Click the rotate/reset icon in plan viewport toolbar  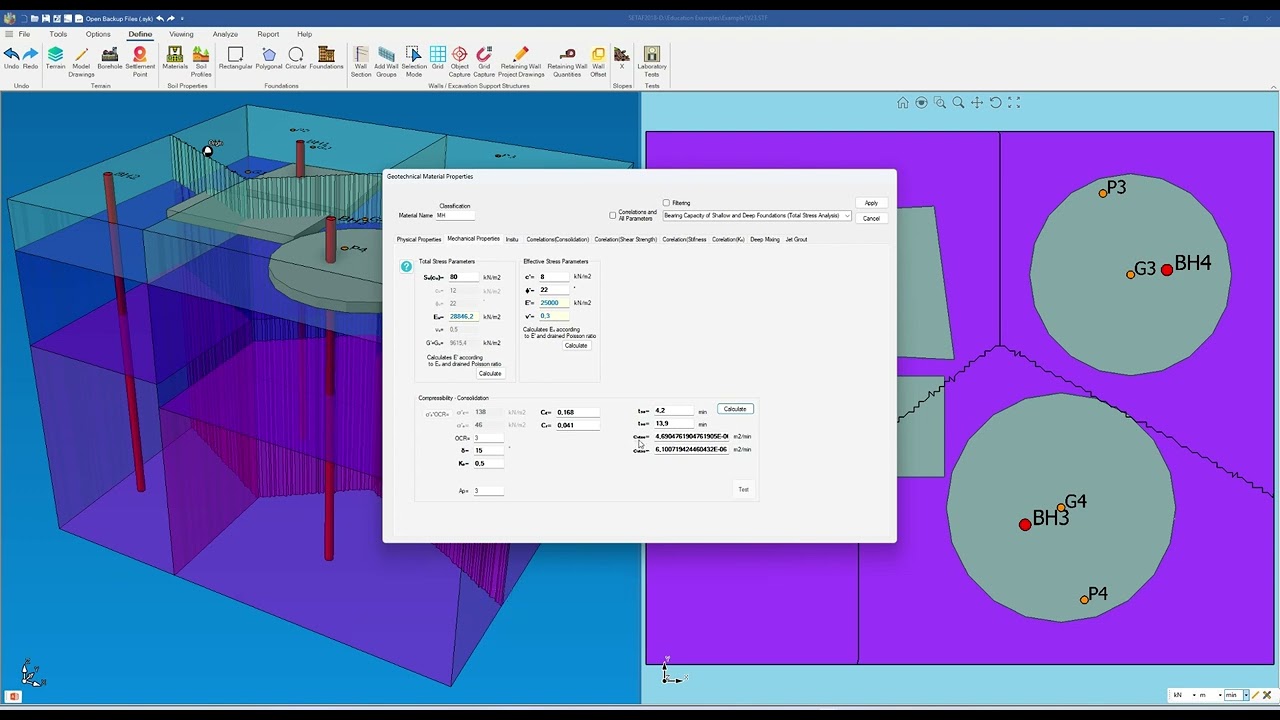[x=995, y=103]
